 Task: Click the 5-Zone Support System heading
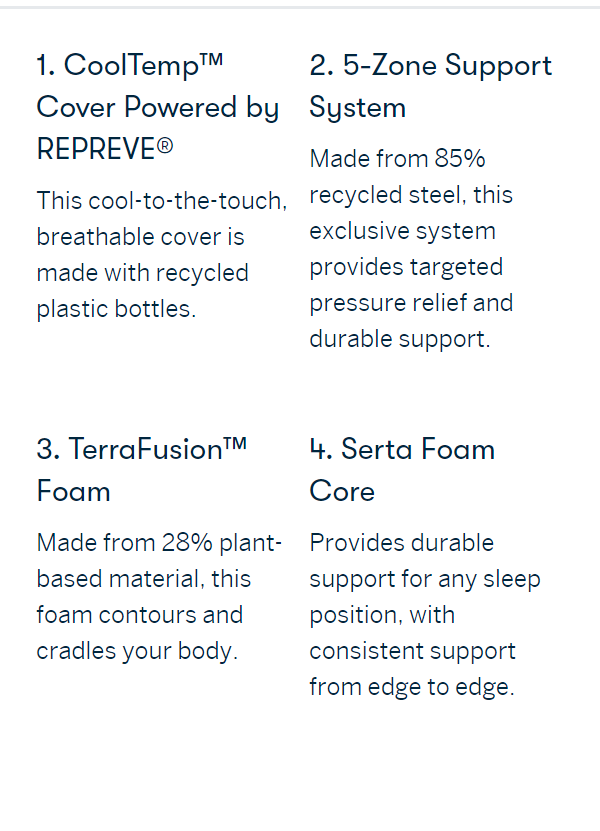(x=430, y=86)
